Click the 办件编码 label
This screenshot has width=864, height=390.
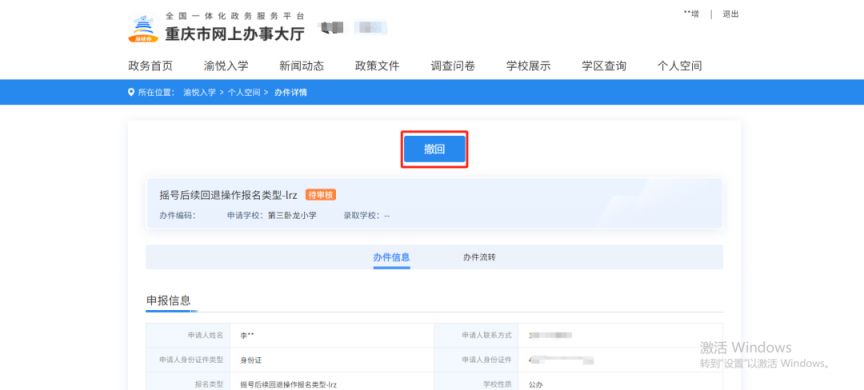pyautogui.click(x=177, y=216)
